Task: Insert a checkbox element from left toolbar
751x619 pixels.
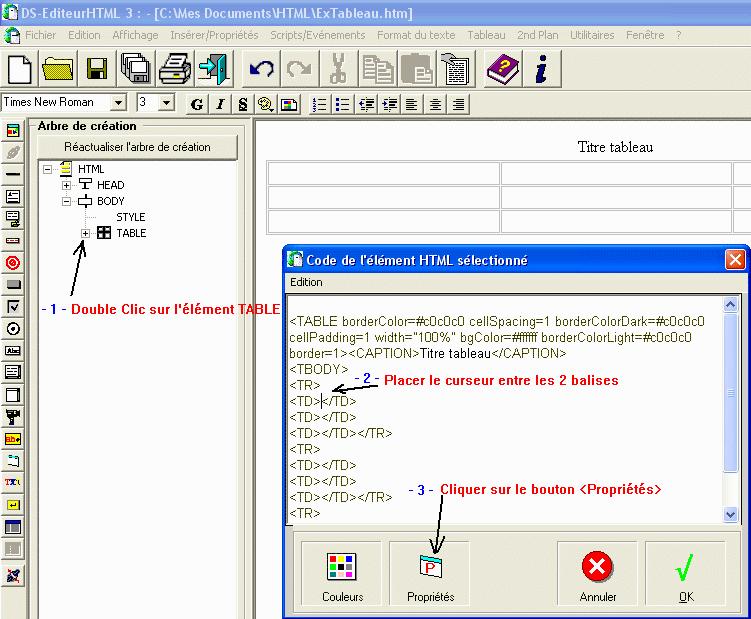Action: point(13,306)
